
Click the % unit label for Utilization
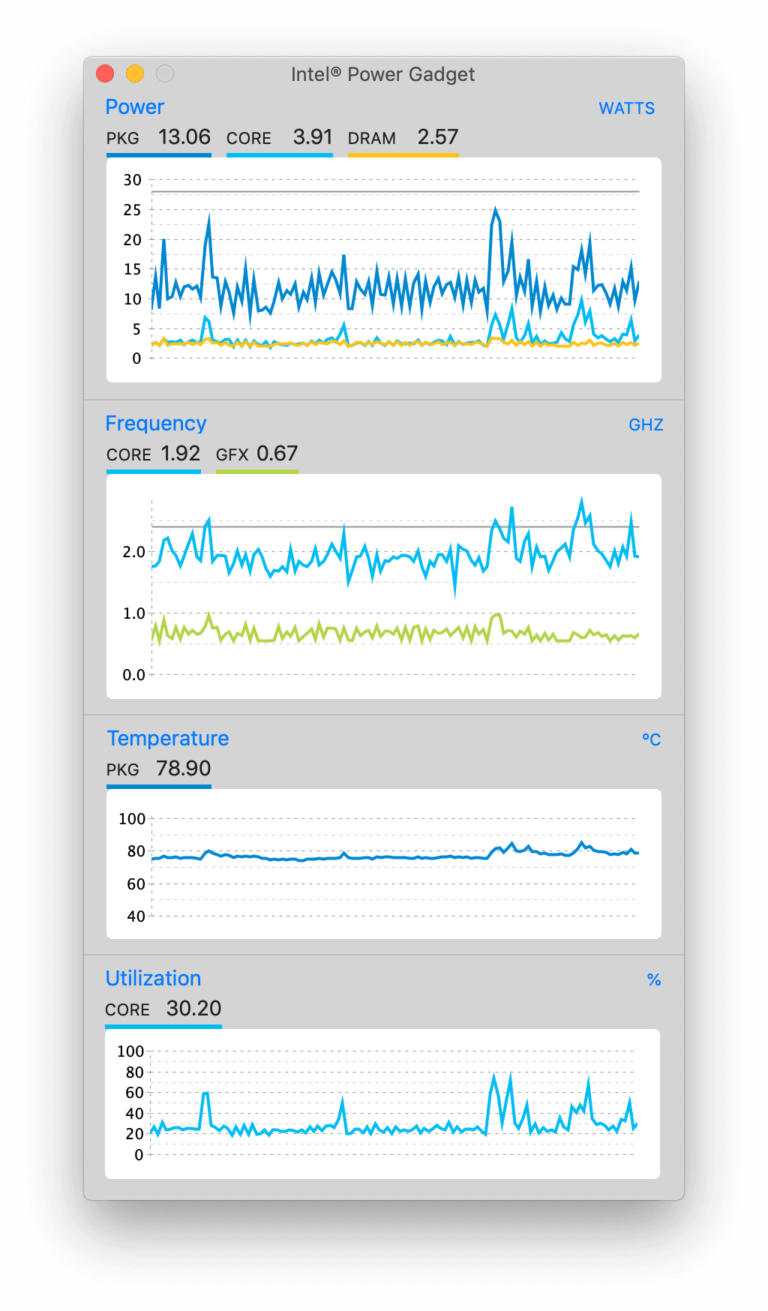click(x=654, y=980)
